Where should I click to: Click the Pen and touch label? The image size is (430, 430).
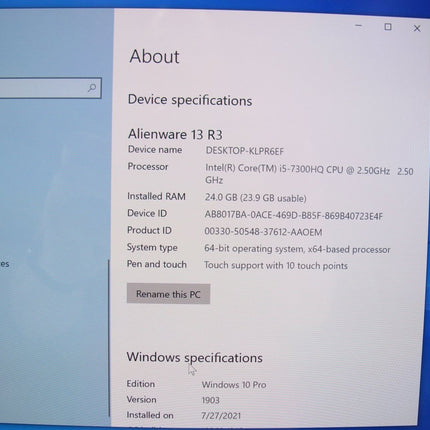(157, 264)
